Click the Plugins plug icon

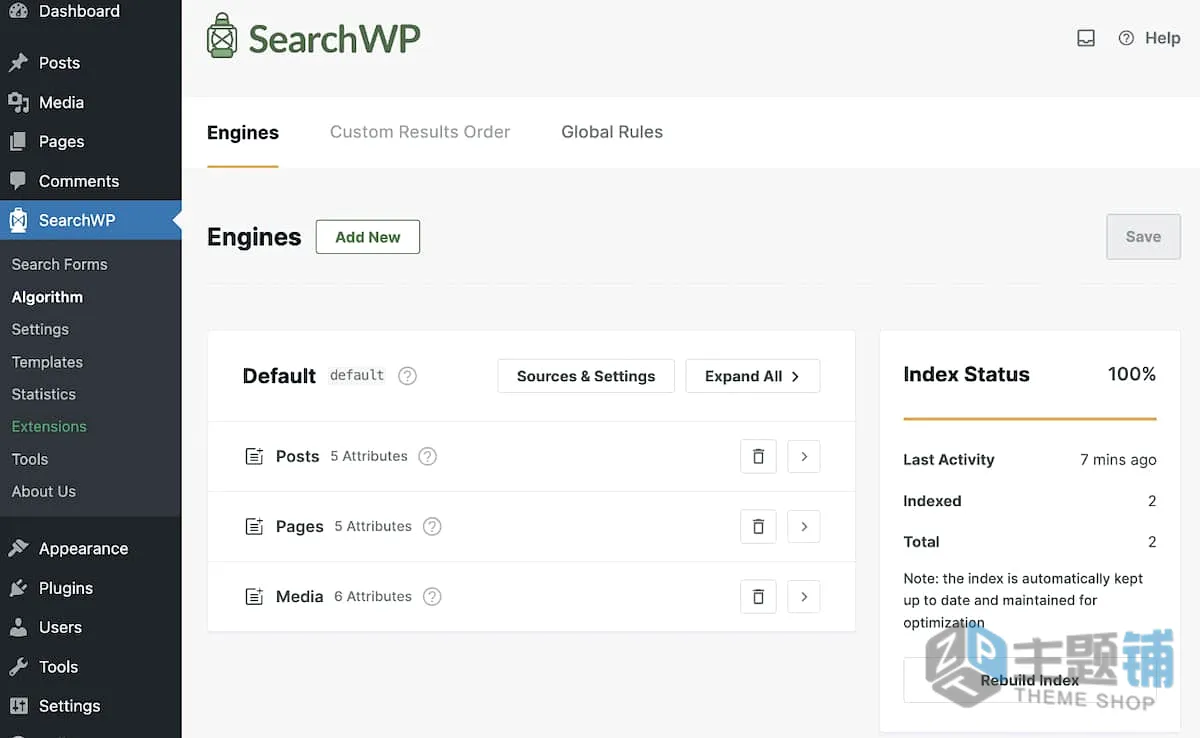[18, 588]
